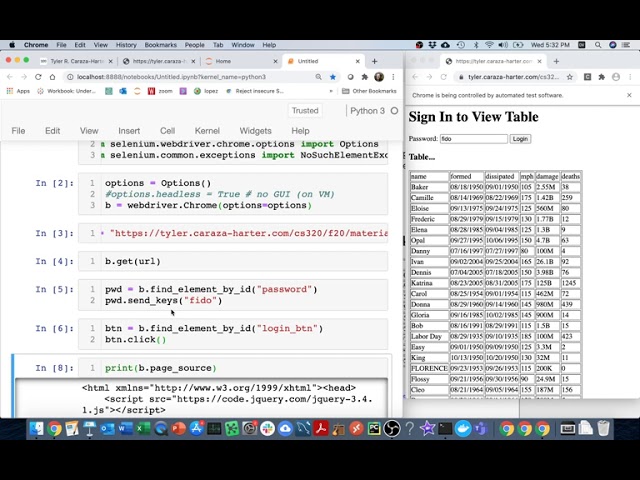The width and height of the screenshot is (640, 480).
Task: Click the home icon in left Chrome toolbar
Action: 52,77
